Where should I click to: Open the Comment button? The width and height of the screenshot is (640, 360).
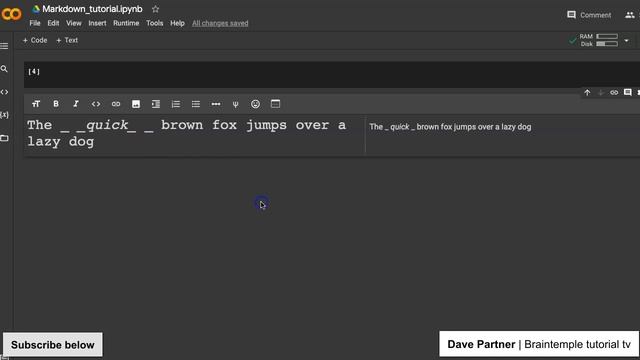pyautogui.click(x=589, y=15)
